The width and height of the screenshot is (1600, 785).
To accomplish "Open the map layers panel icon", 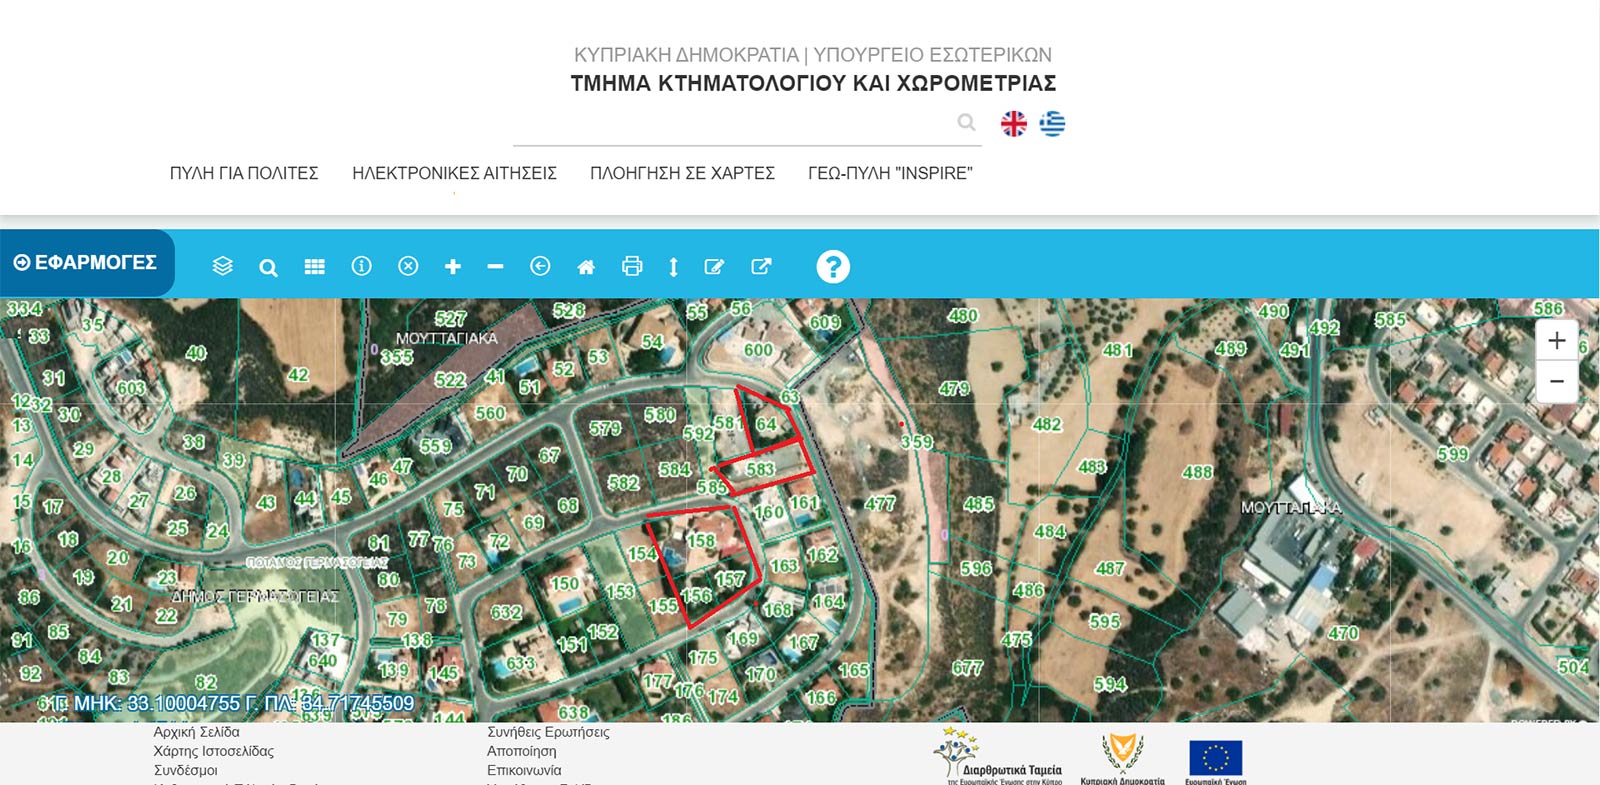I will pyautogui.click(x=223, y=266).
